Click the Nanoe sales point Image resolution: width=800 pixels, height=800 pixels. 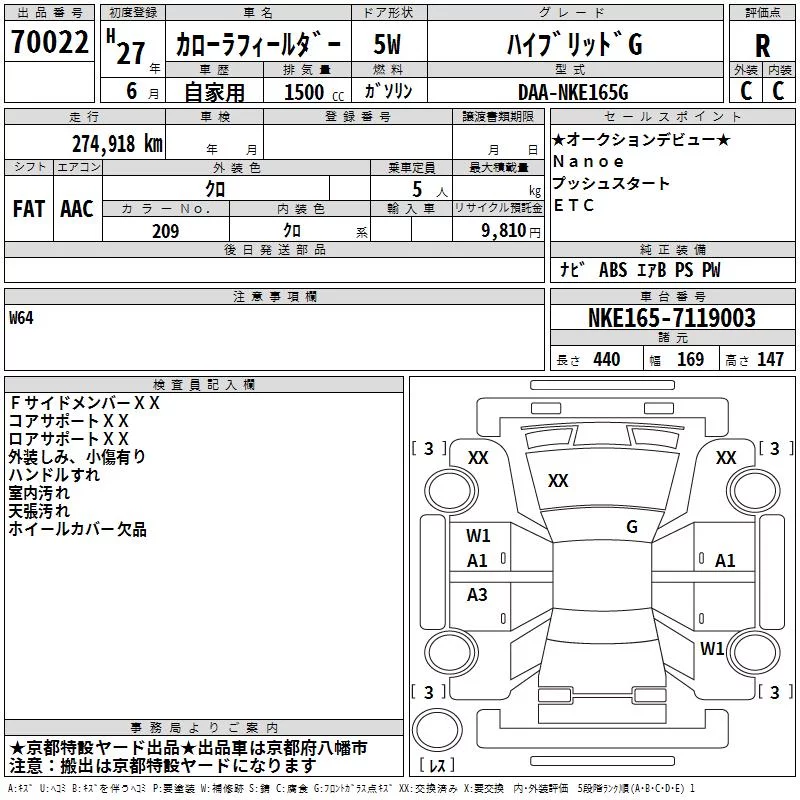tap(588, 162)
